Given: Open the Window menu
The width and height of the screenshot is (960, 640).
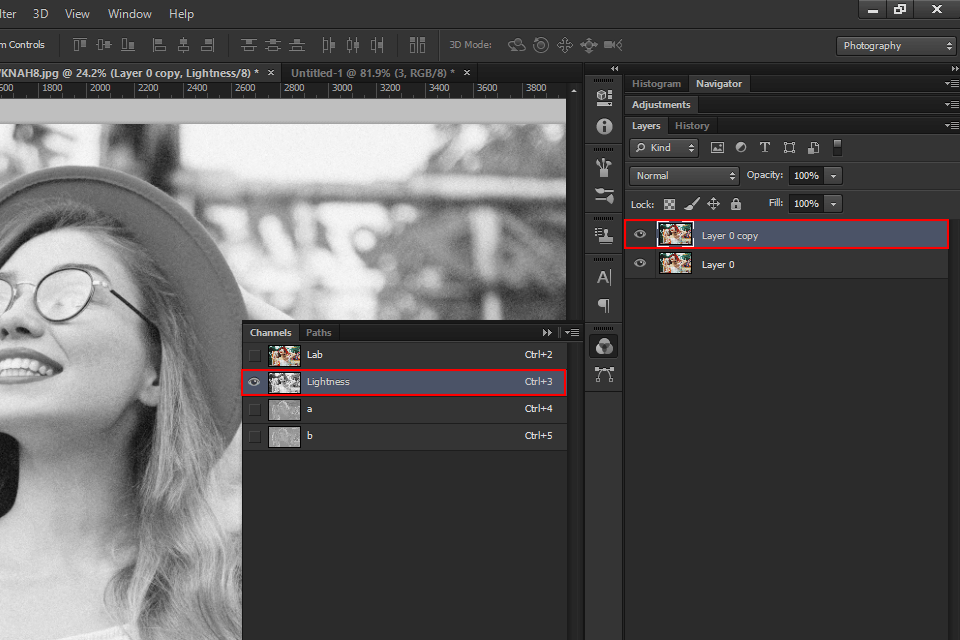Looking at the screenshot, I should 129,14.
